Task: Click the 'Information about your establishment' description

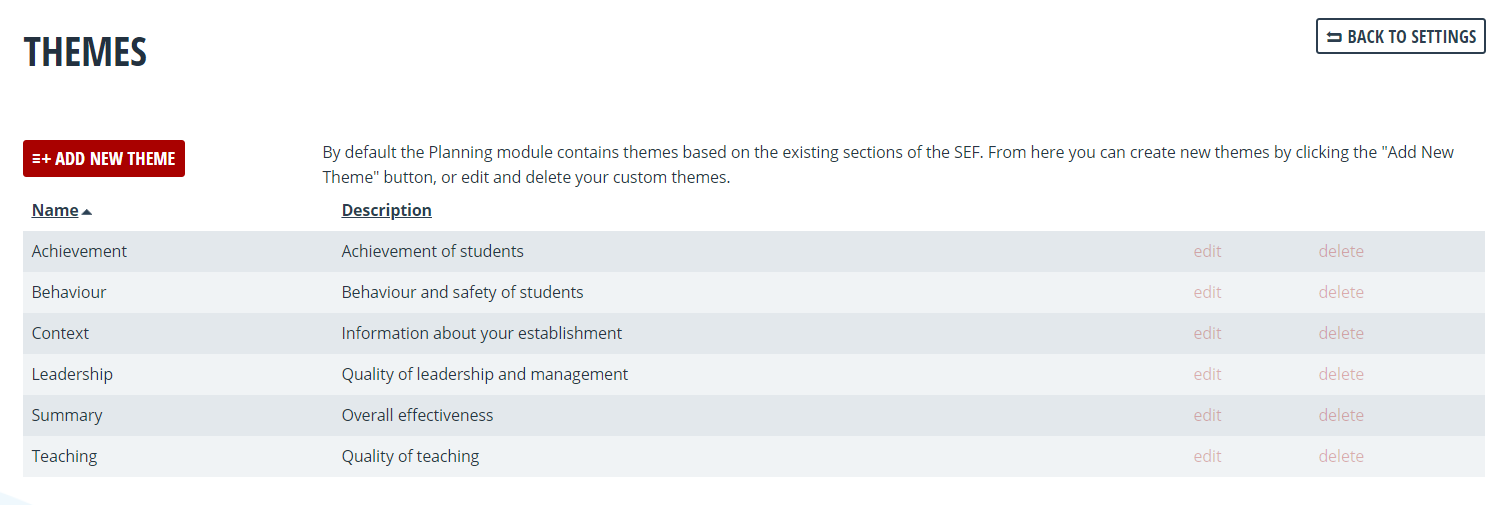Action: pos(482,333)
